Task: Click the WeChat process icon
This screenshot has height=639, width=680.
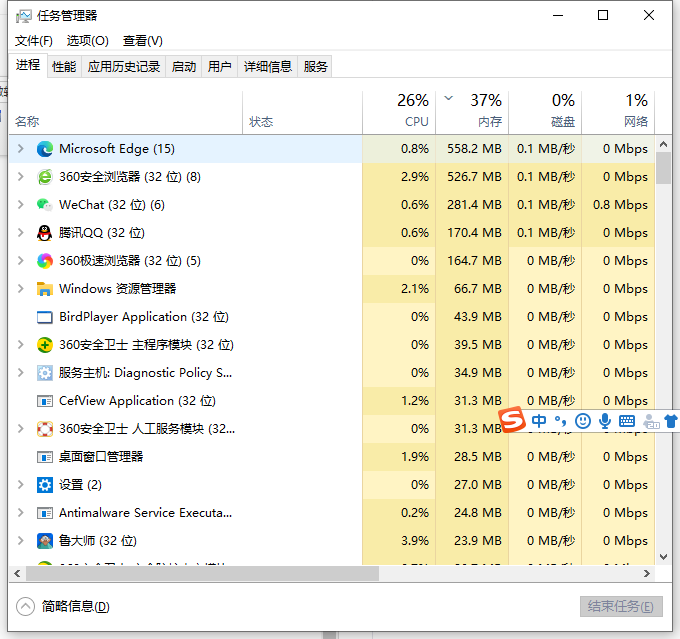Action: pos(45,205)
